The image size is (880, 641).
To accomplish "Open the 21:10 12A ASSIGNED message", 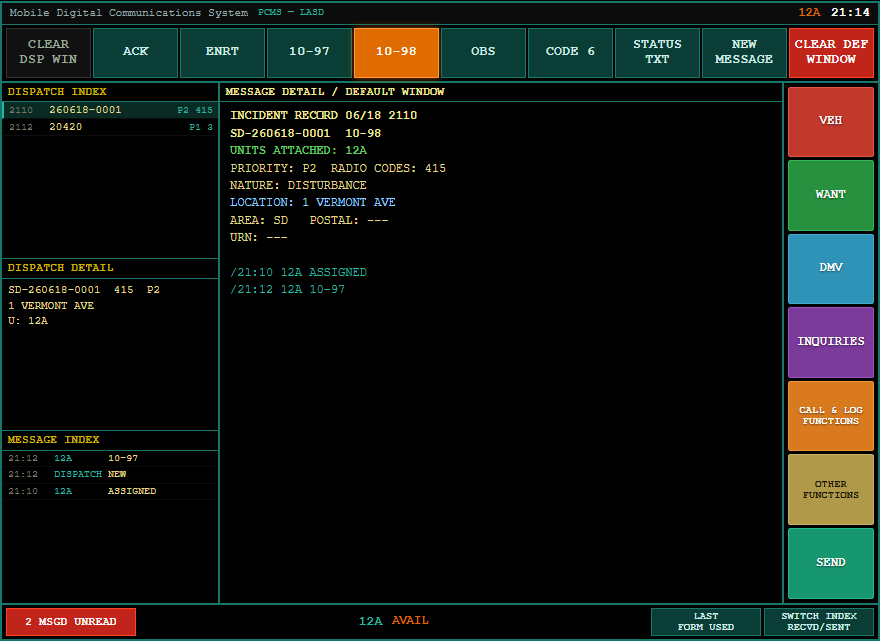I will click(x=111, y=491).
